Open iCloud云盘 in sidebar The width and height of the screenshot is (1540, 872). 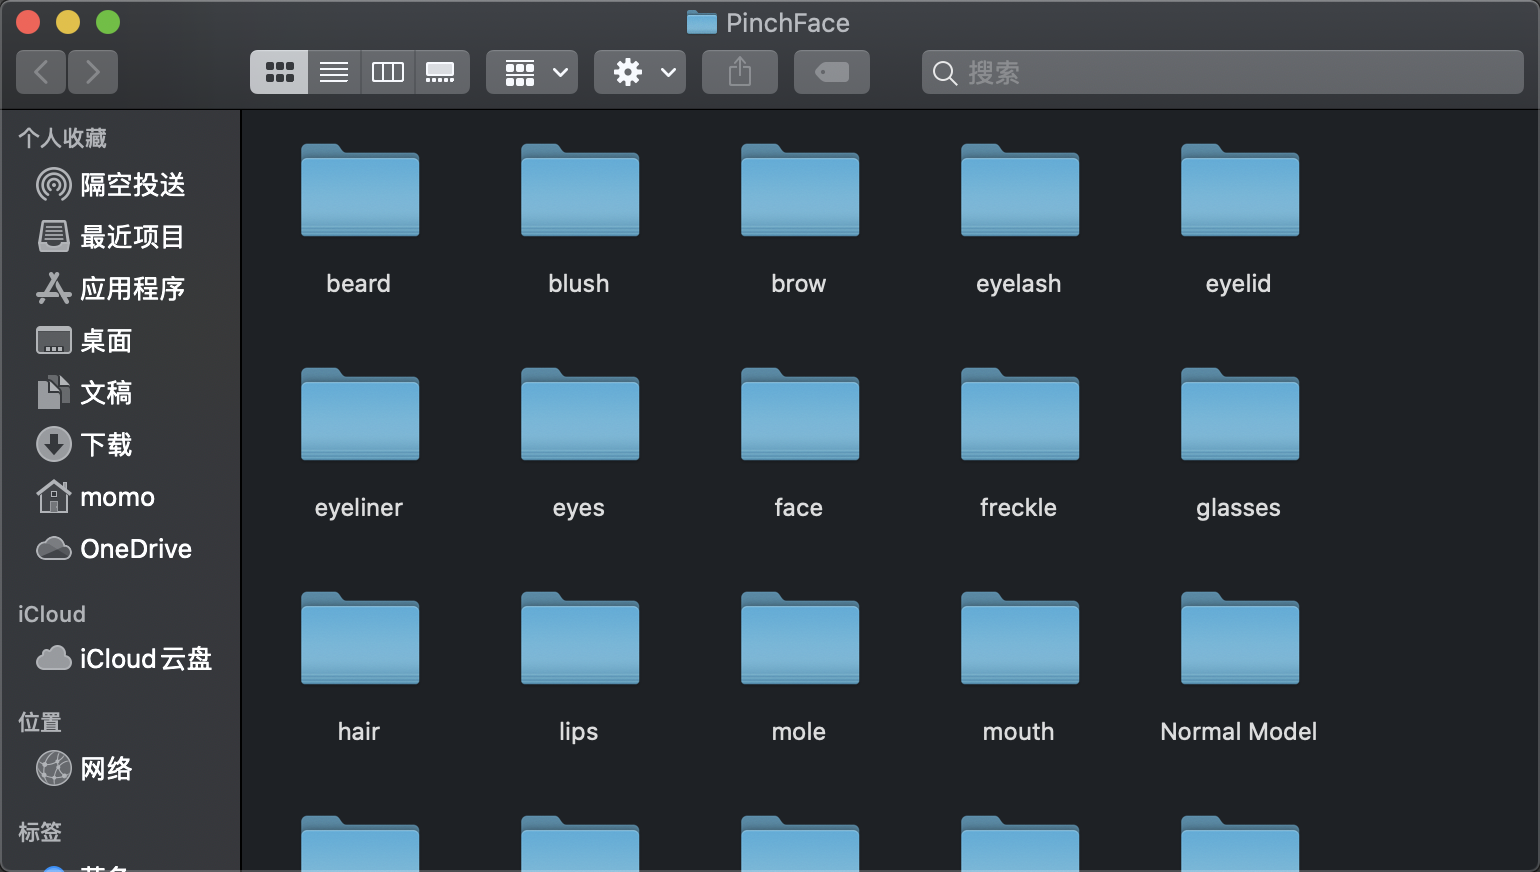pos(120,659)
